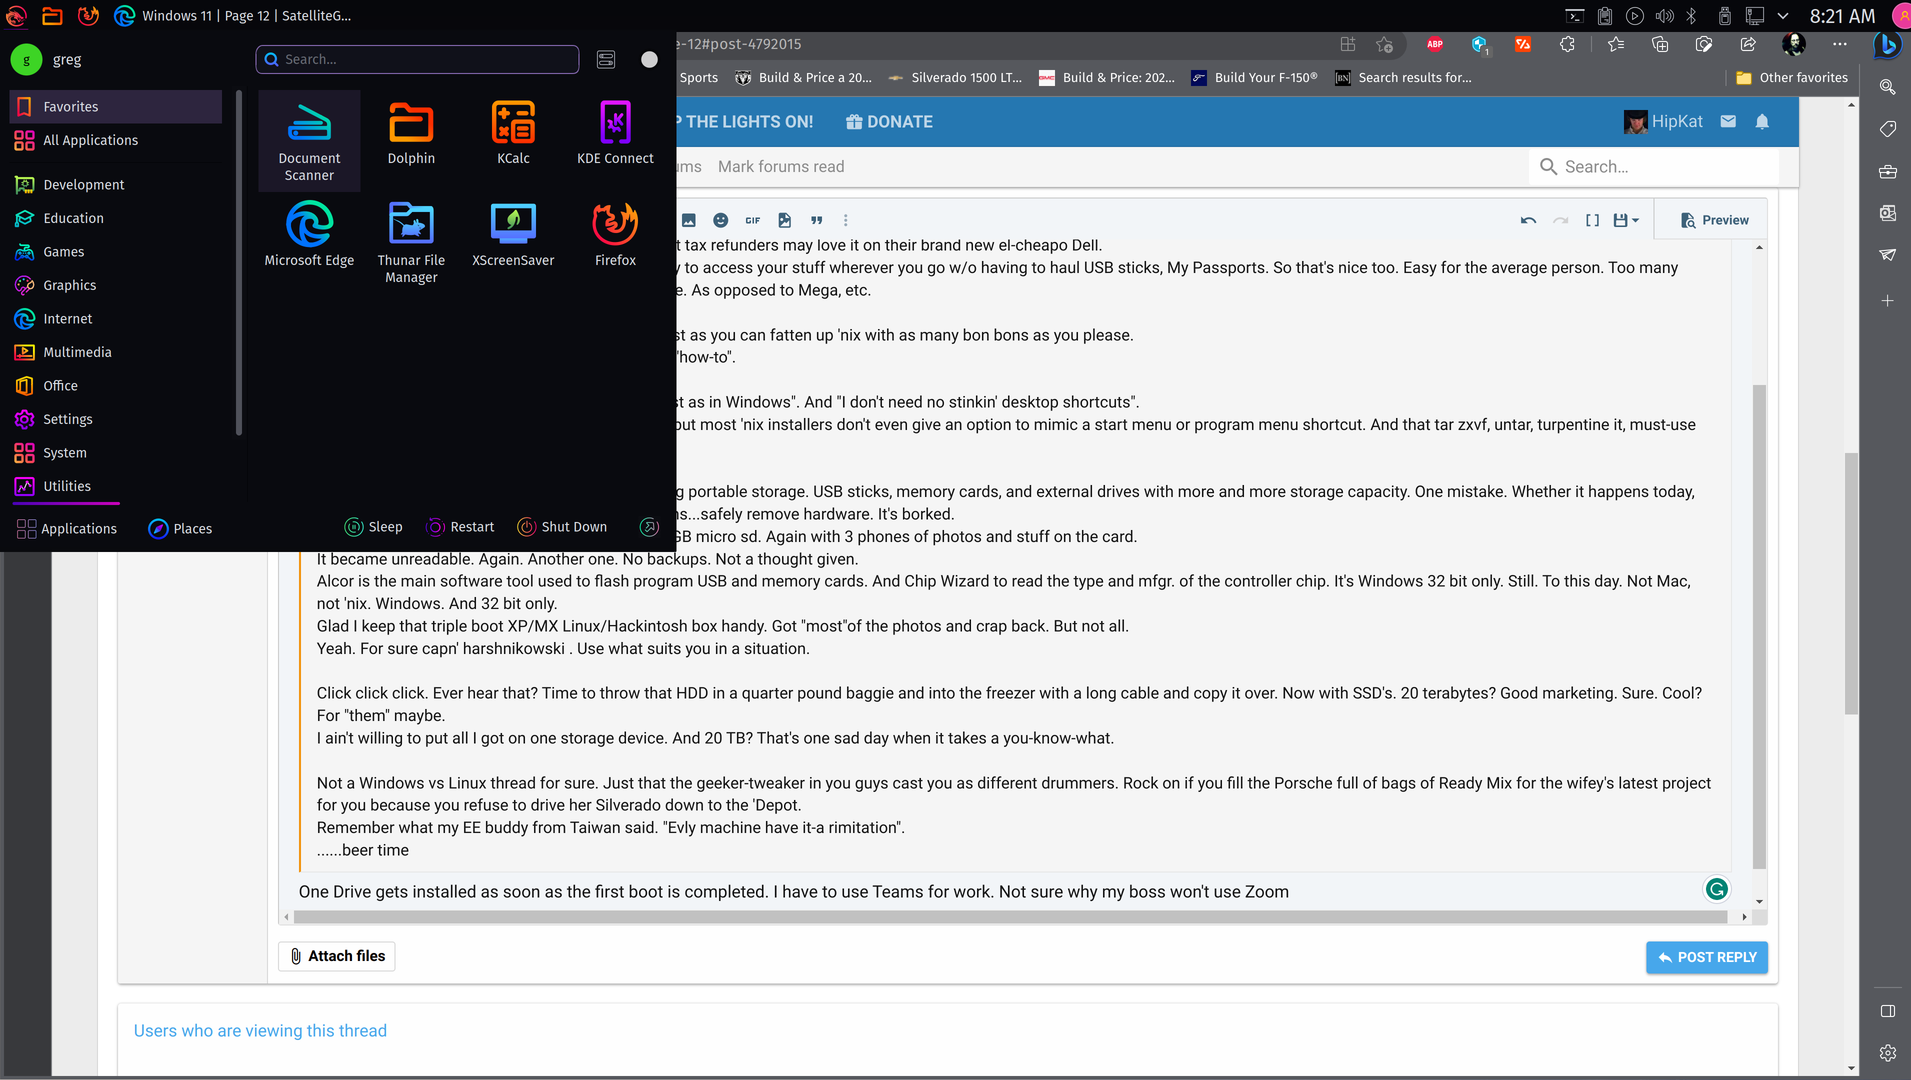Insert media button in editor
Image resolution: width=1911 pixels, height=1080 pixels.
tap(784, 220)
